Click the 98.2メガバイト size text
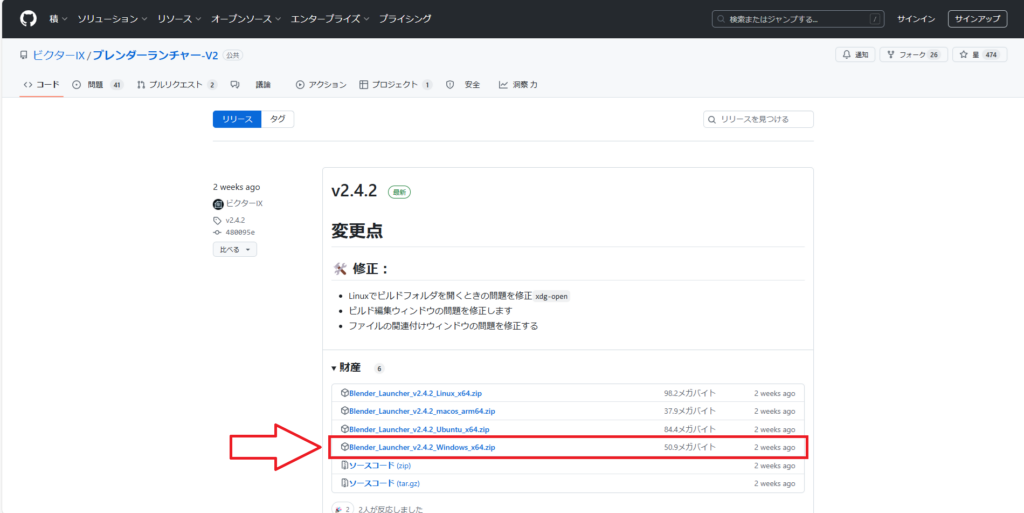This screenshot has height=513, width=1024. (690, 393)
